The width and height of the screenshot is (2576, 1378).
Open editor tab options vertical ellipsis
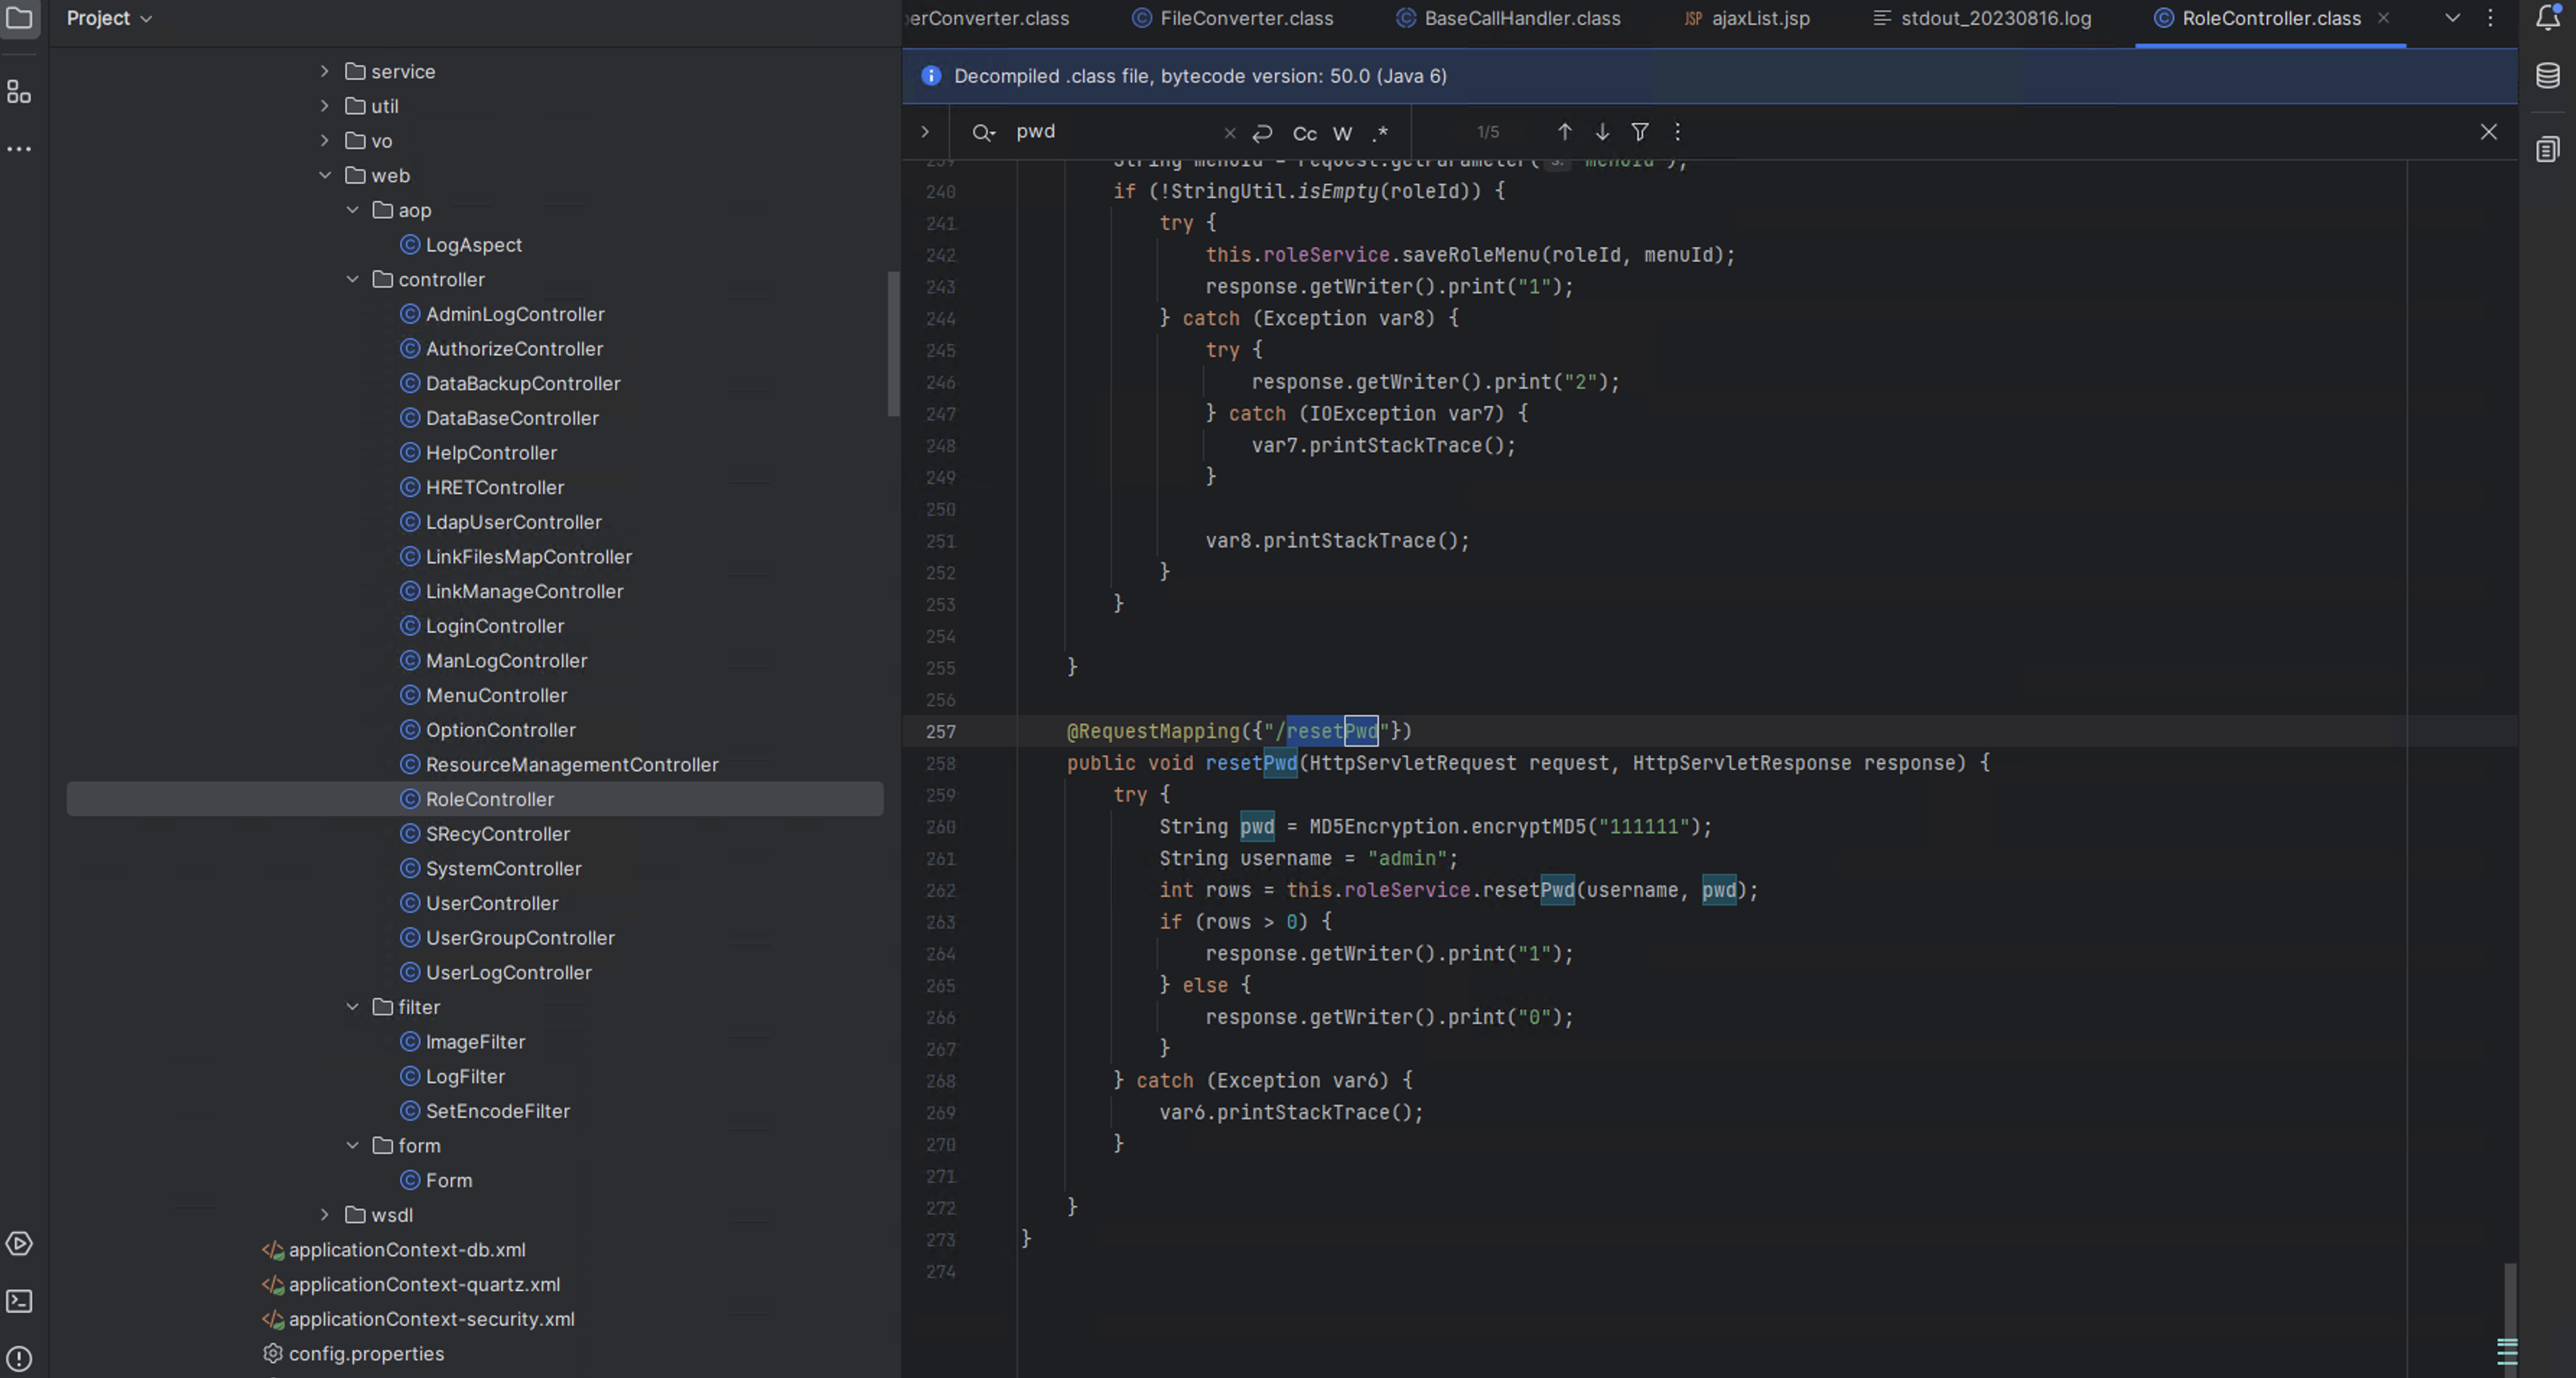[x=2491, y=18]
